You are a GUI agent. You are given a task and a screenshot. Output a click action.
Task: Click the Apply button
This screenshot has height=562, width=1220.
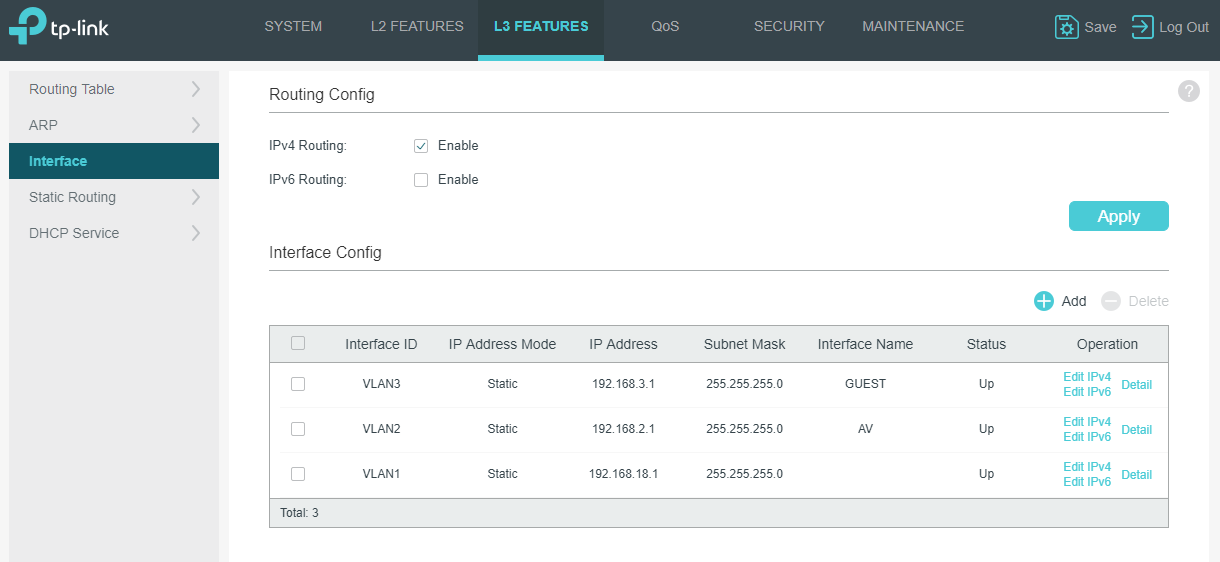pyautogui.click(x=1119, y=216)
